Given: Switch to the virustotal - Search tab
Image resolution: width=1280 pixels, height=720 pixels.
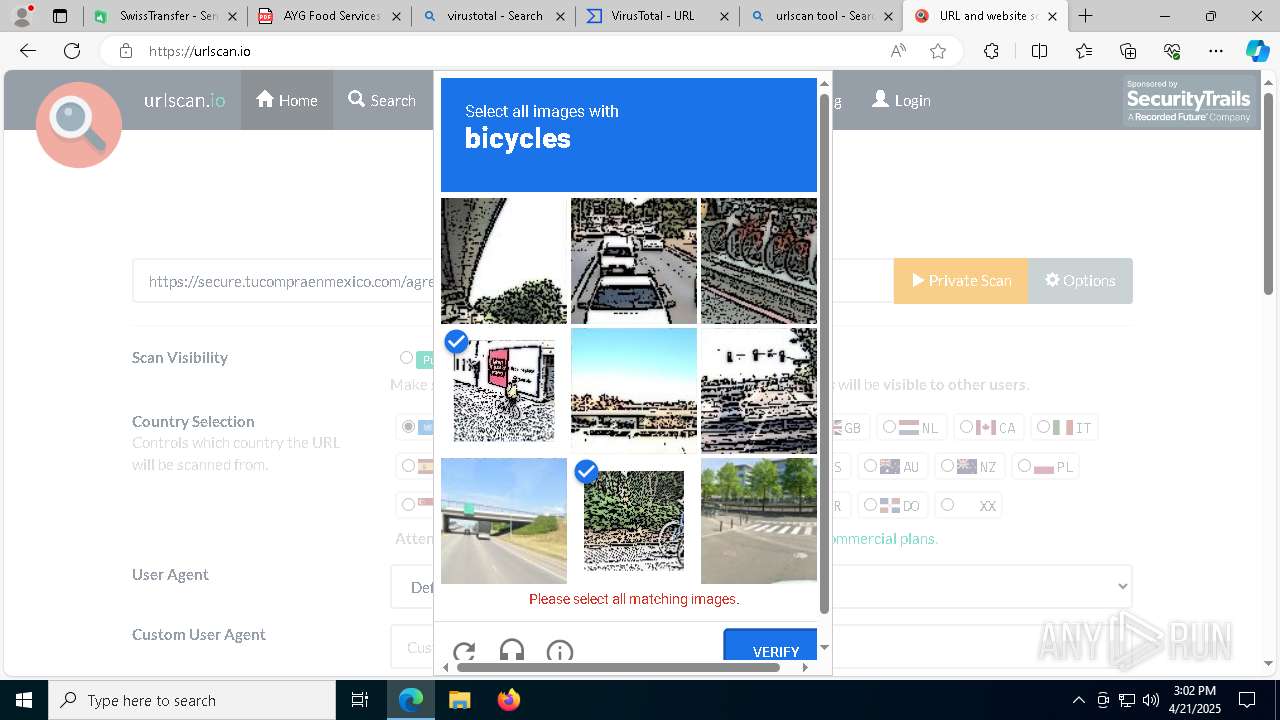Looking at the screenshot, I should [x=493, y=16].
